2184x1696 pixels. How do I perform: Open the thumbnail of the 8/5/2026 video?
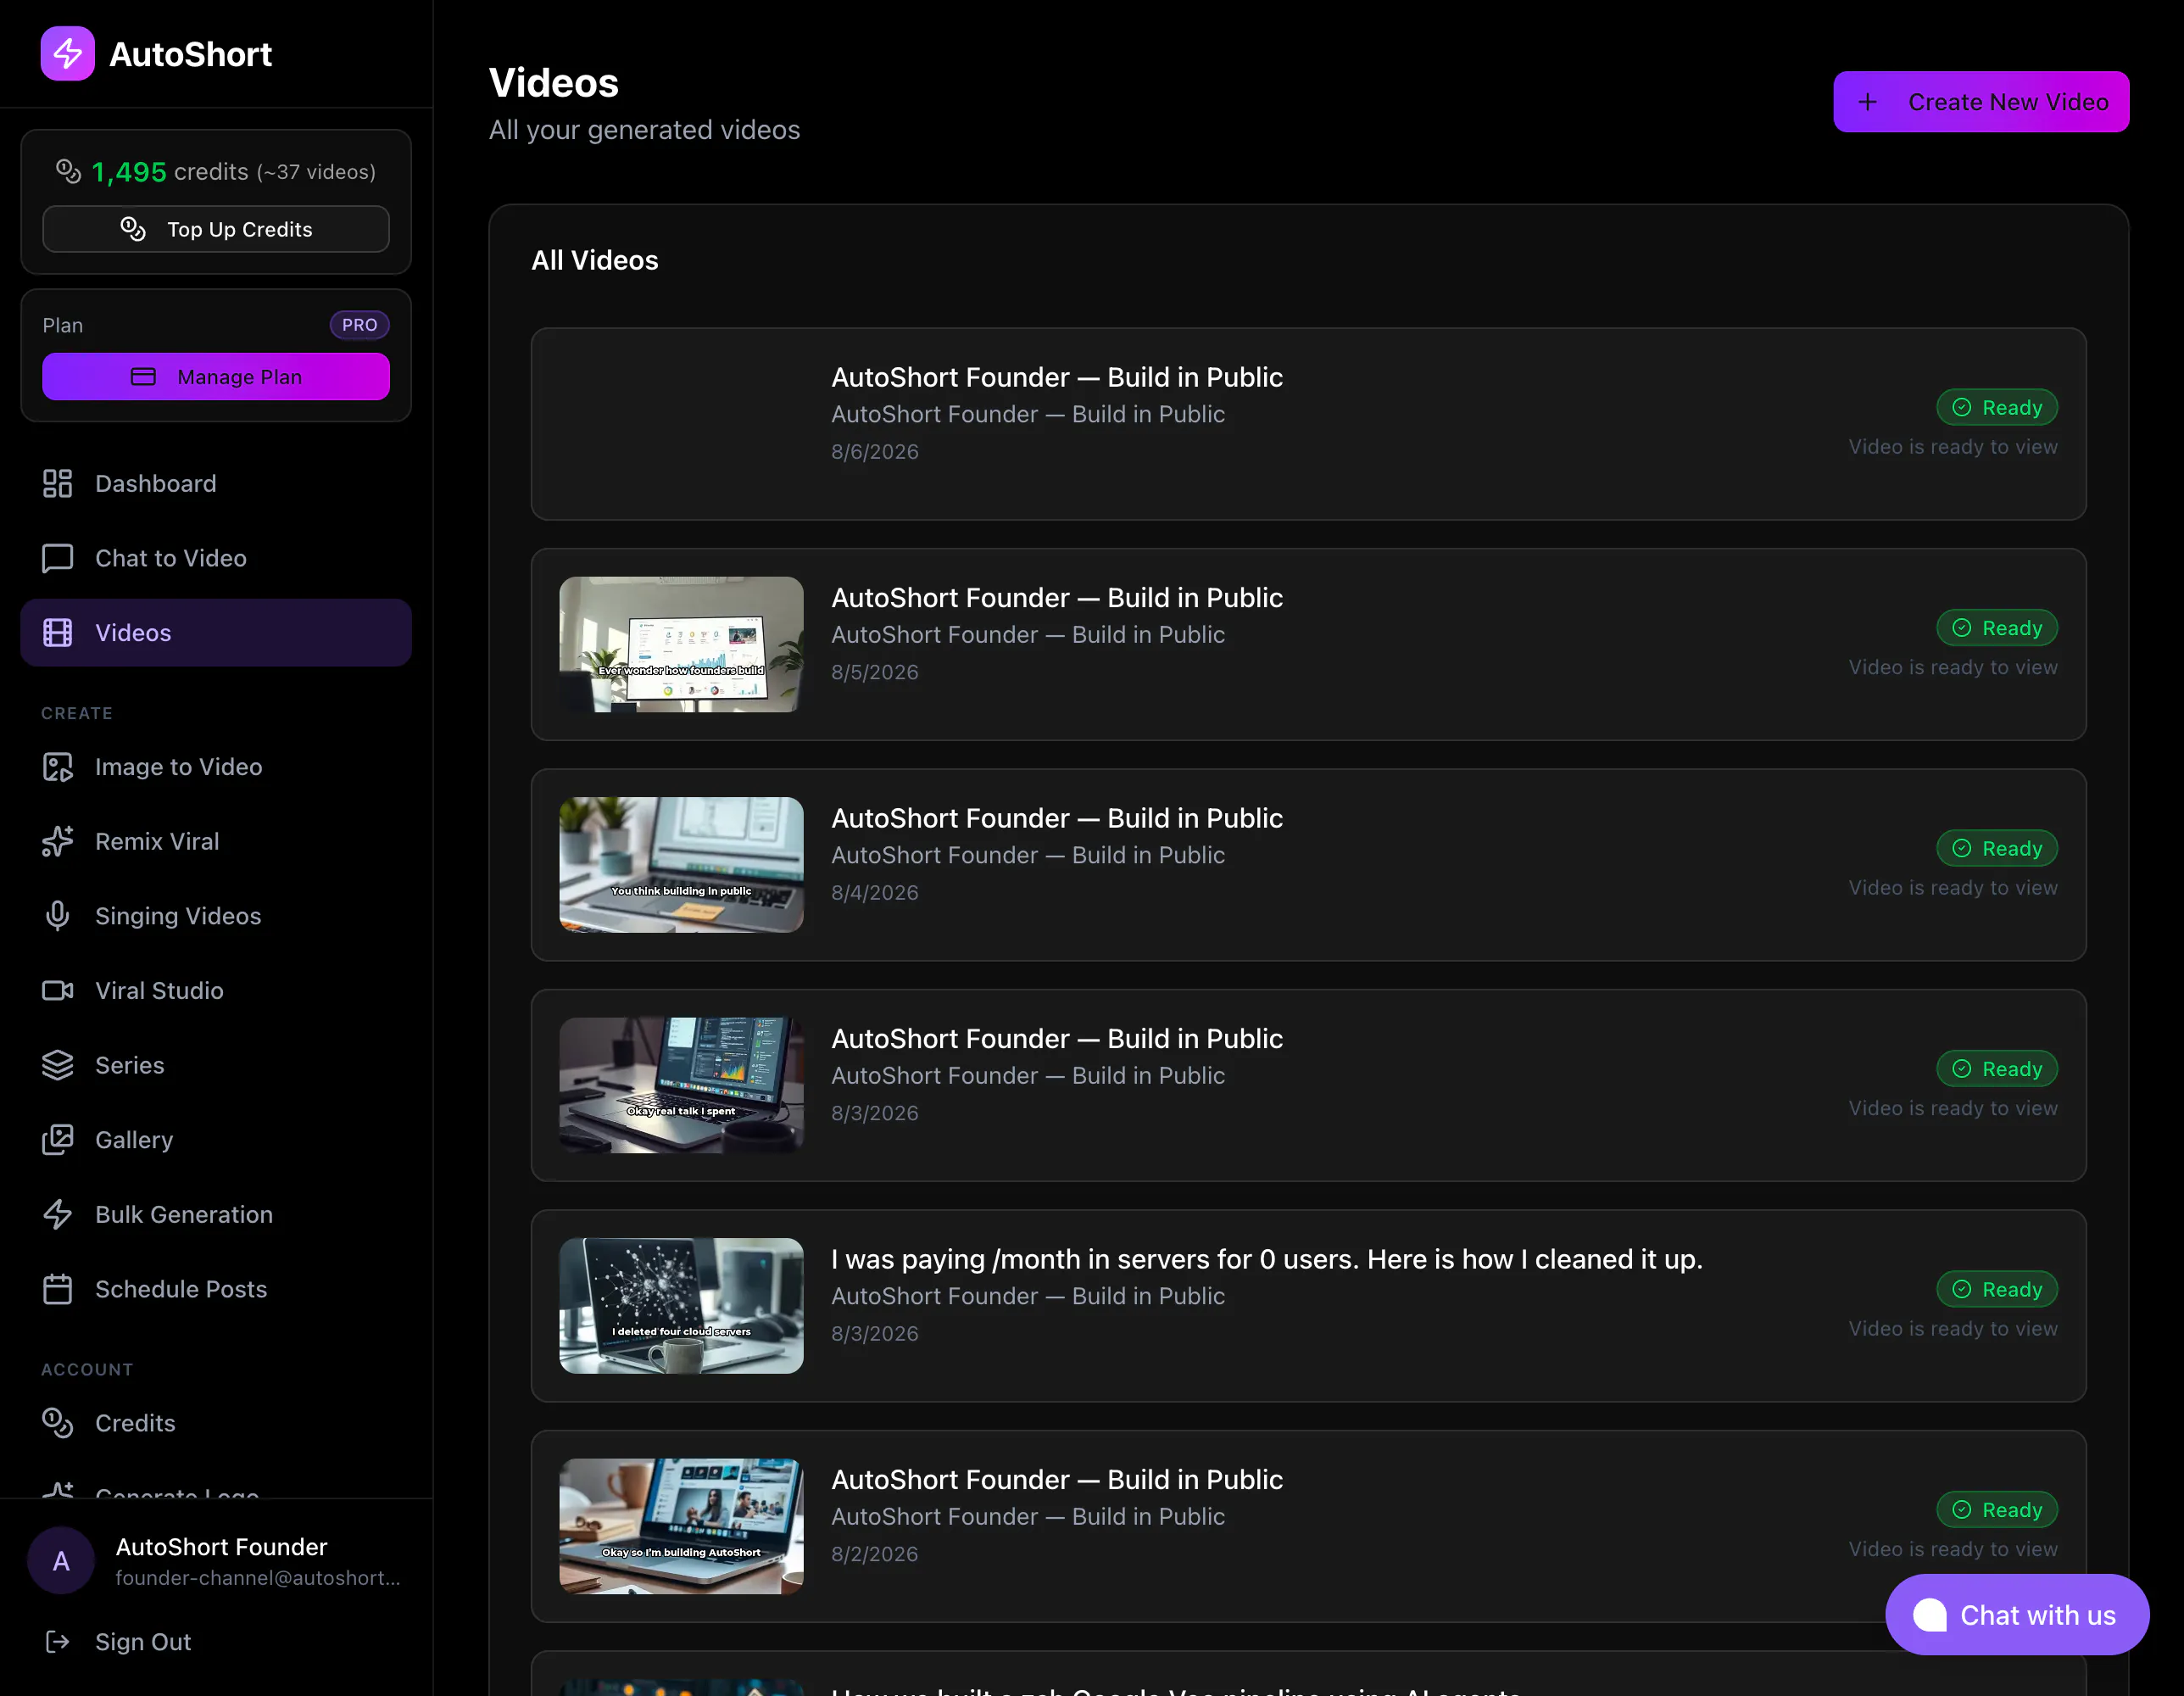pos(681,644)
